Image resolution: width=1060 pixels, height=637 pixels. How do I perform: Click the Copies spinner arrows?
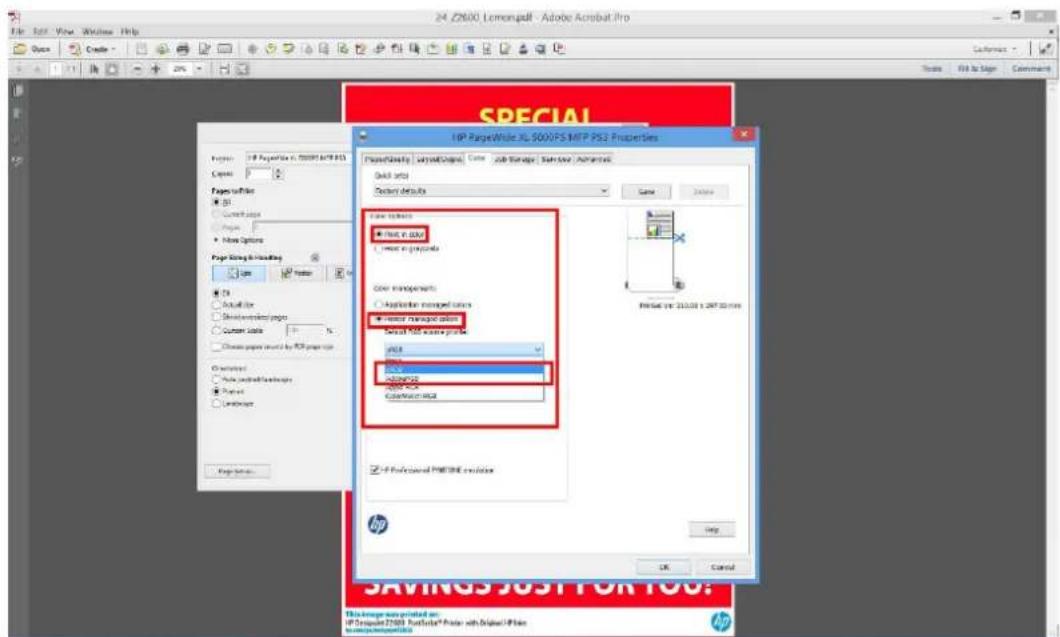278,174
